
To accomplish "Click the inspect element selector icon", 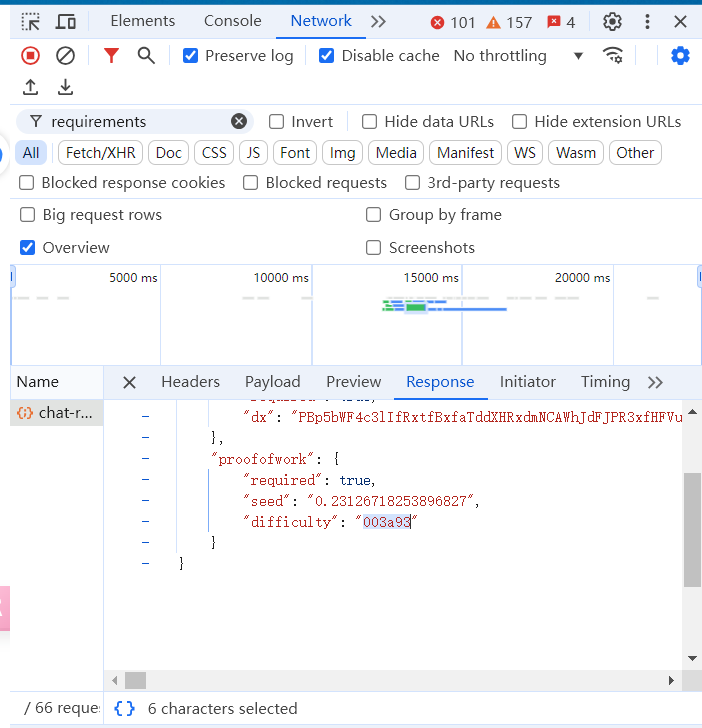I will [x=31, y=21].
